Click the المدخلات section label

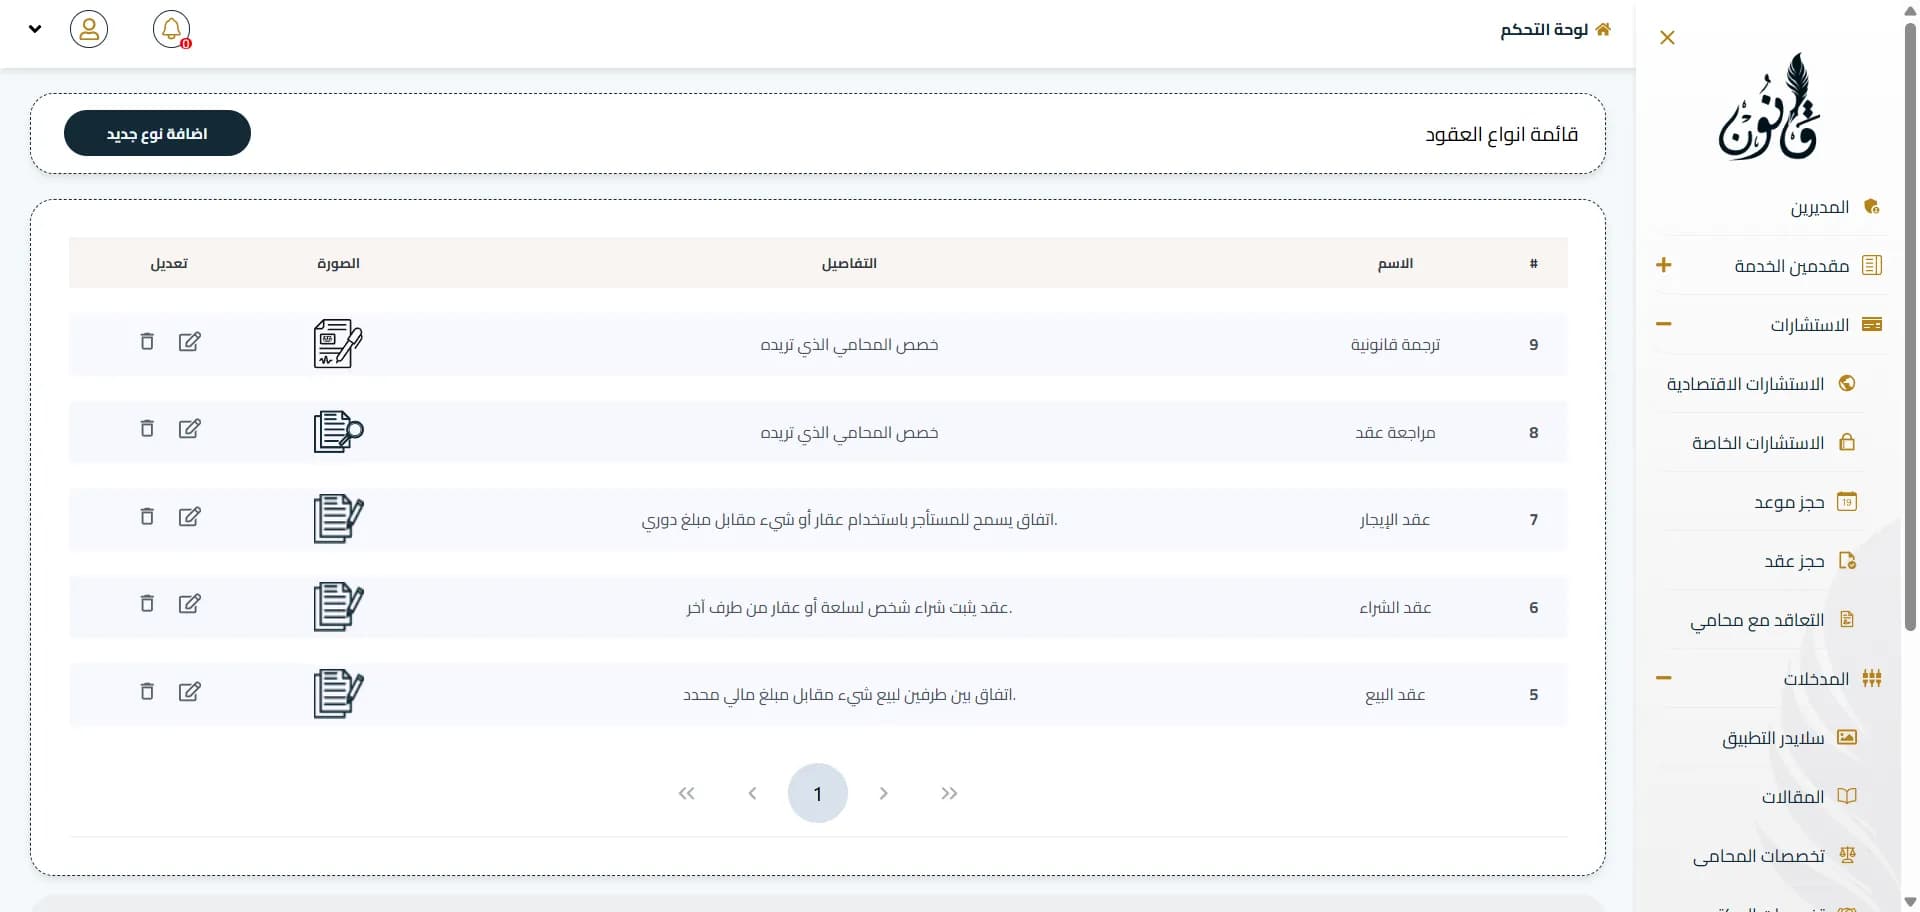point(1816,679)
